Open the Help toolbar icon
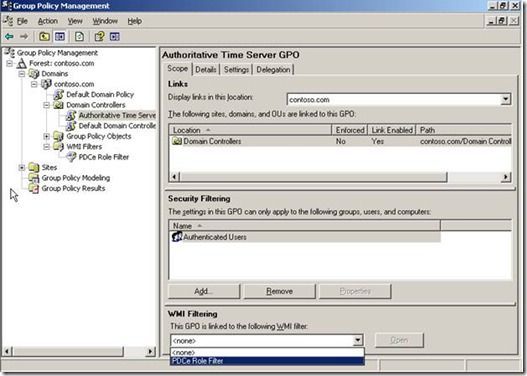Viewport: 527px width, 376px height. click(x=99, y=36)
